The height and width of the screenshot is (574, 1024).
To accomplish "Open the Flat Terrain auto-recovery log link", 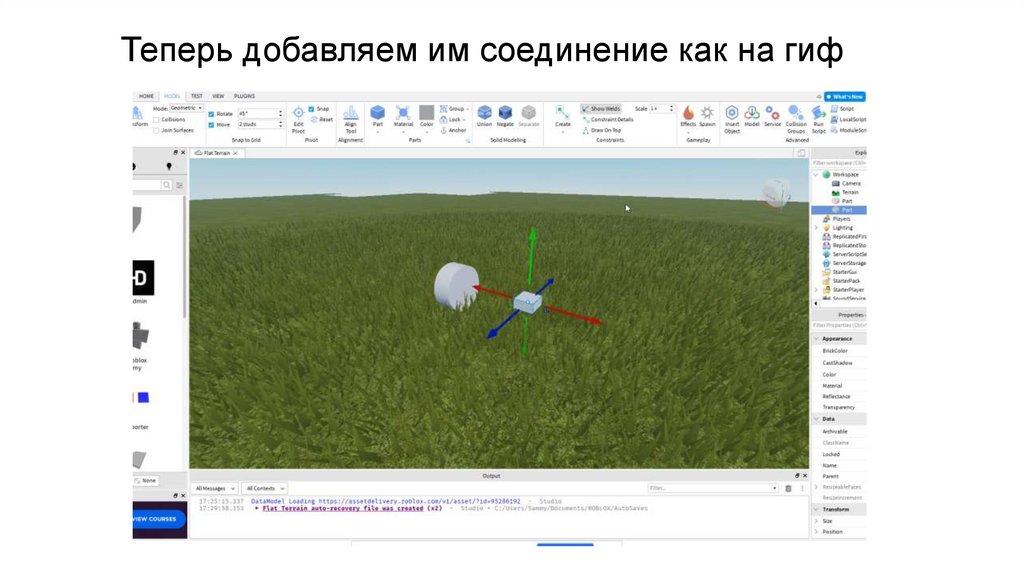I will pos(342,508).
